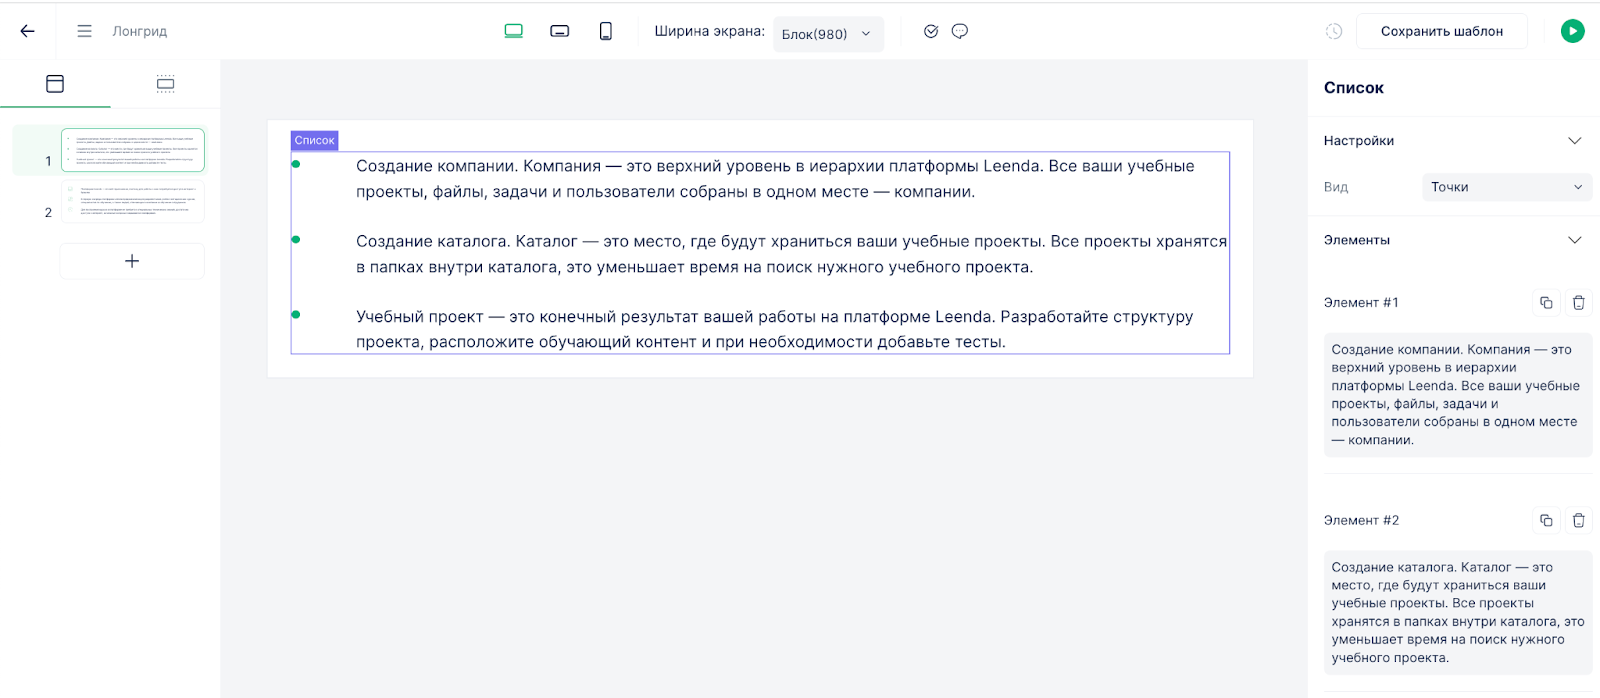The image size is (1600, 698).
Task: Open the Ширина экрана Блок(980) dropdown
Action: click(x=827, y=34)
